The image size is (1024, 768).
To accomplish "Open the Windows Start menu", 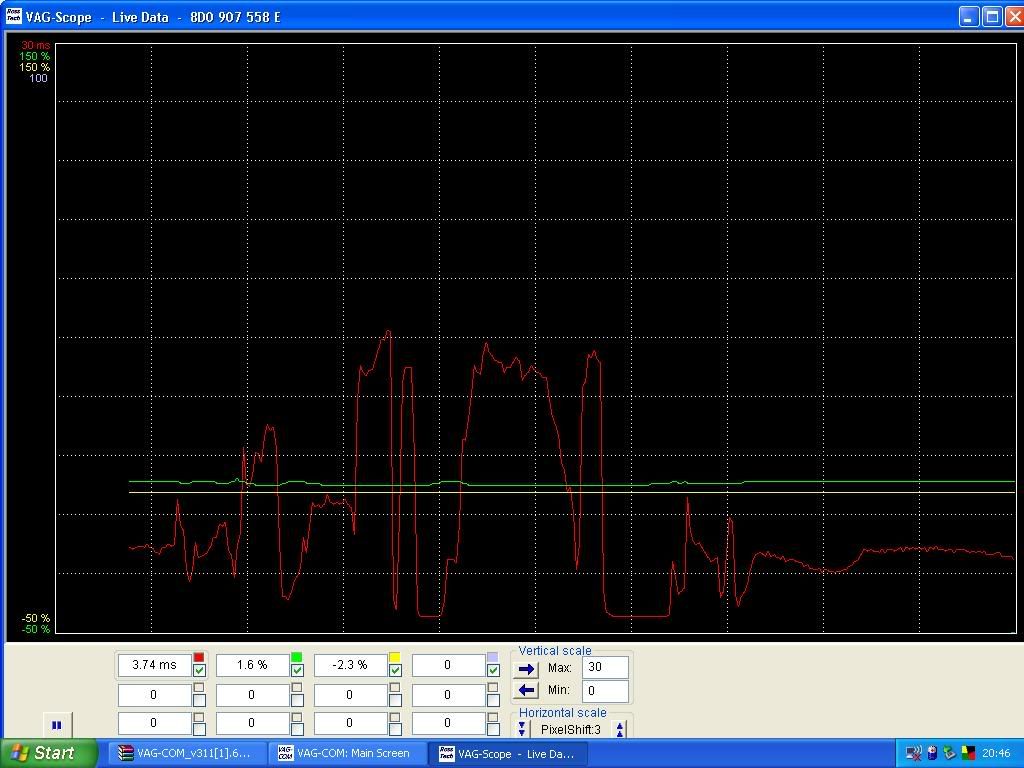I will (49, 753).
